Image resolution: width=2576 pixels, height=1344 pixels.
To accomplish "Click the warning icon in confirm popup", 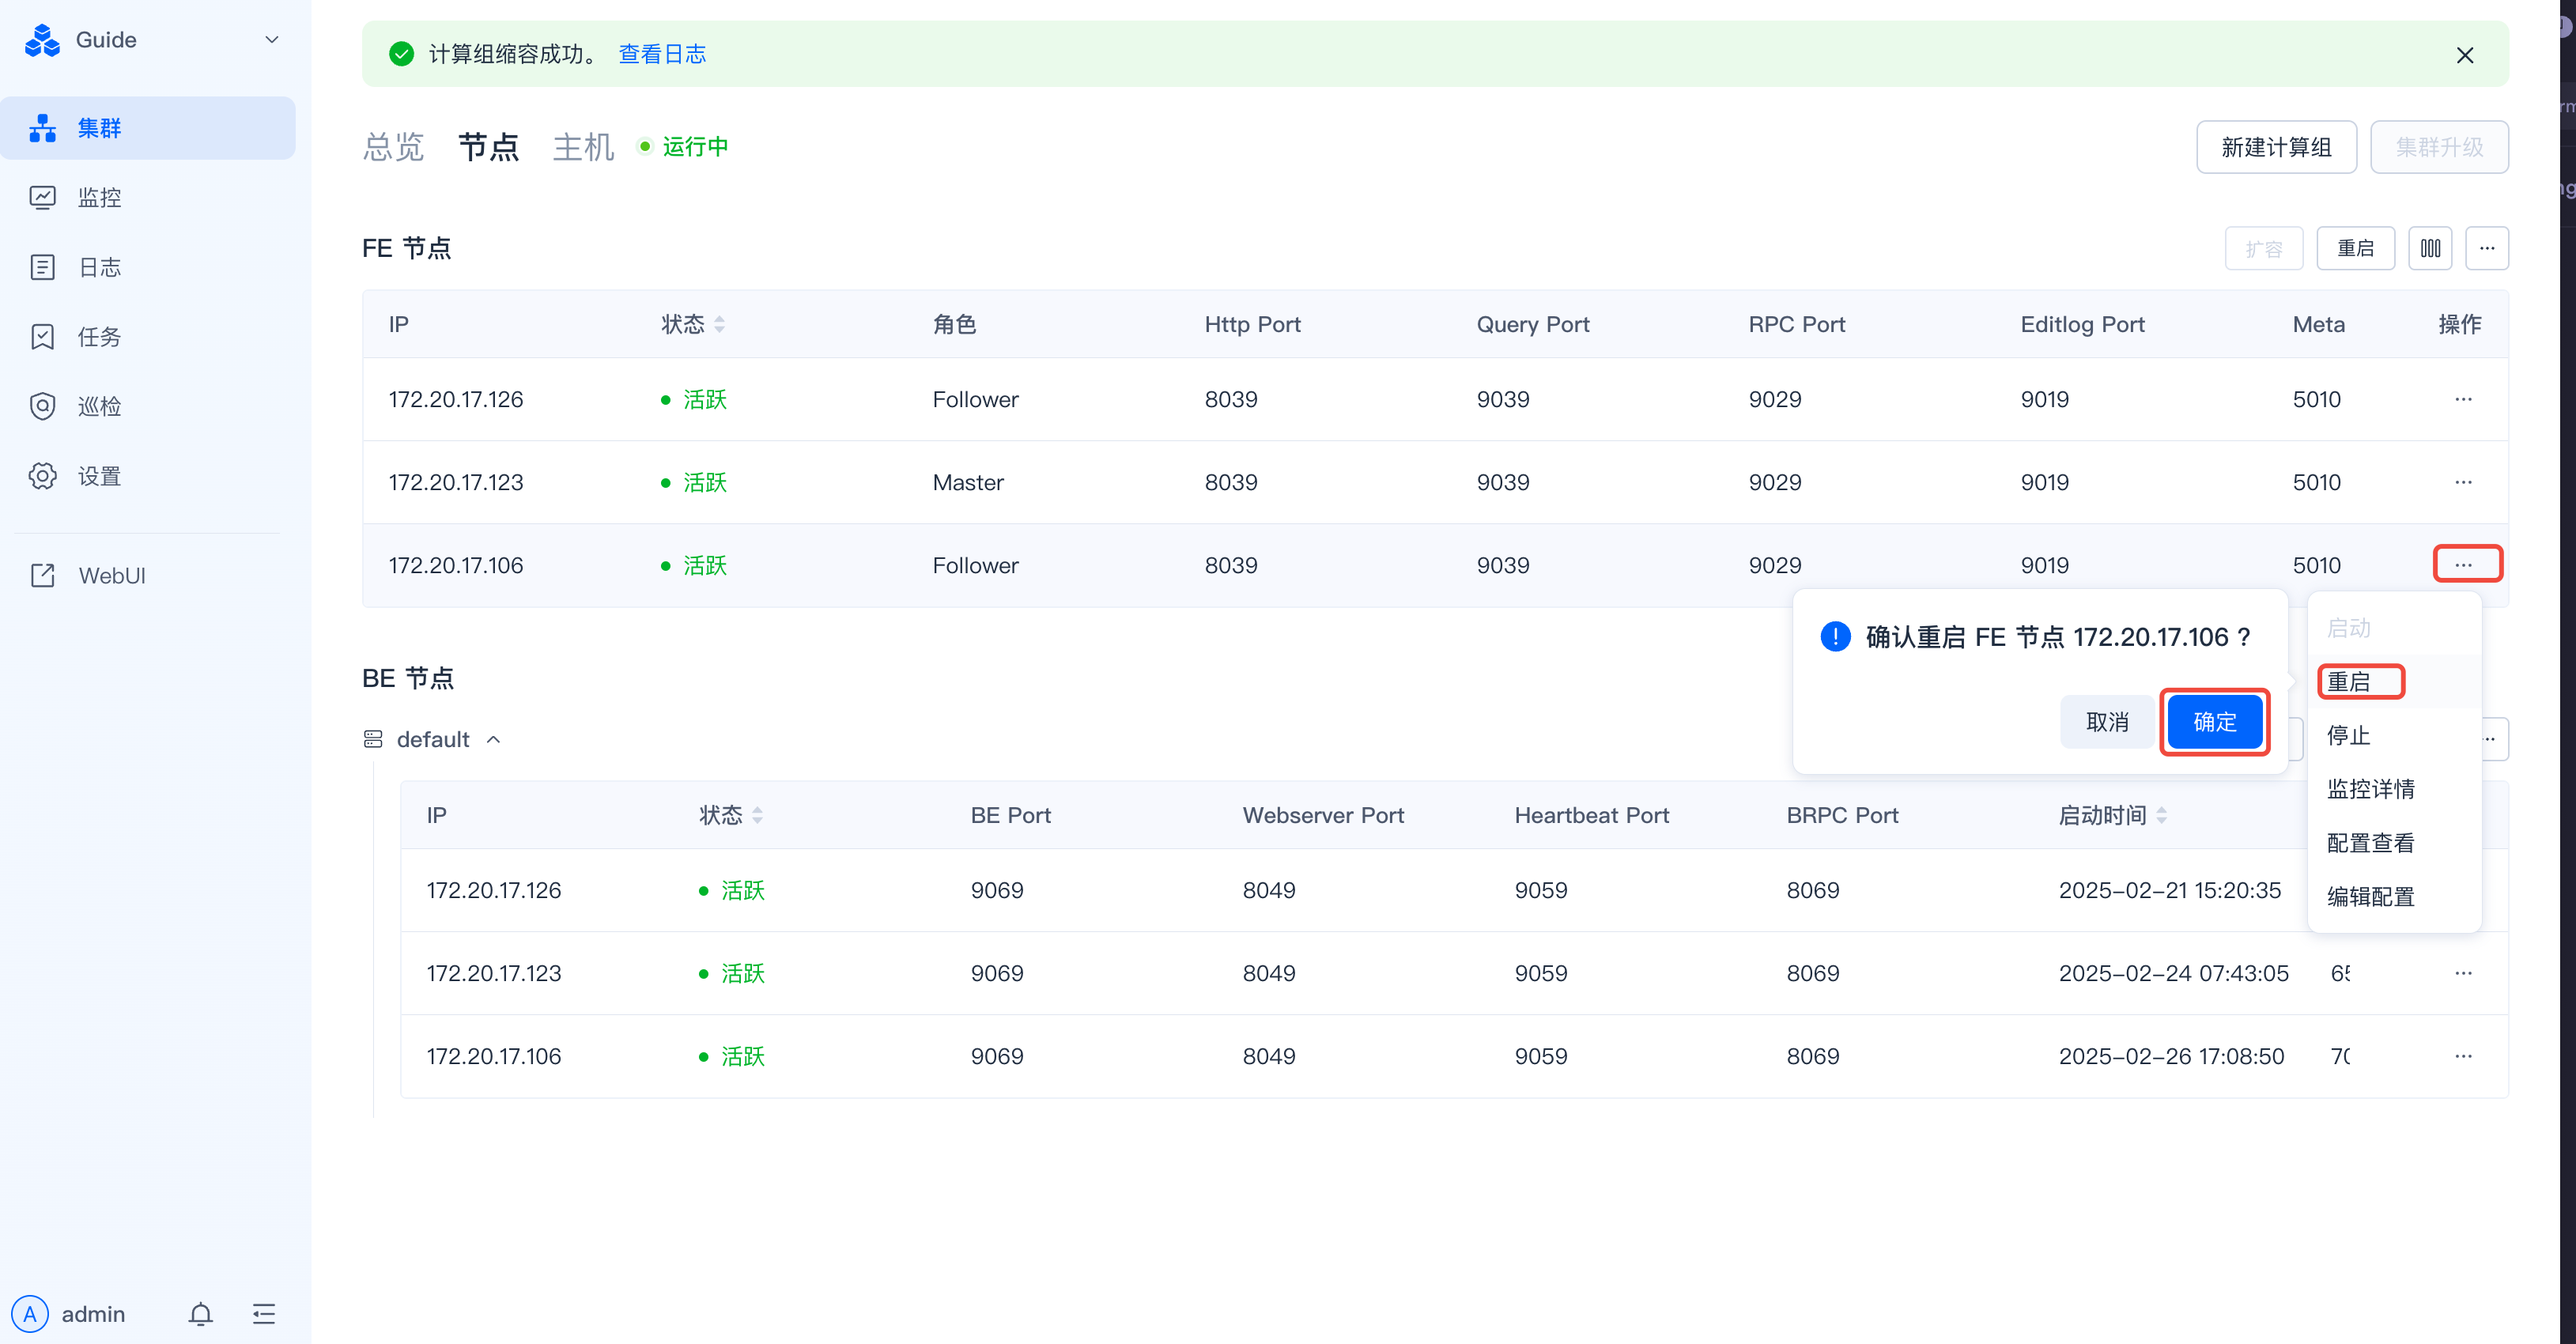I will [1835, 636].
